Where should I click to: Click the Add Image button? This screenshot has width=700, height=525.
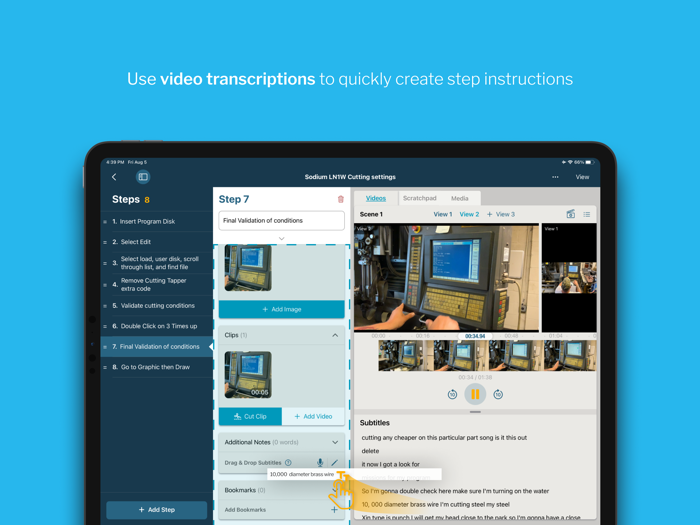281,309
